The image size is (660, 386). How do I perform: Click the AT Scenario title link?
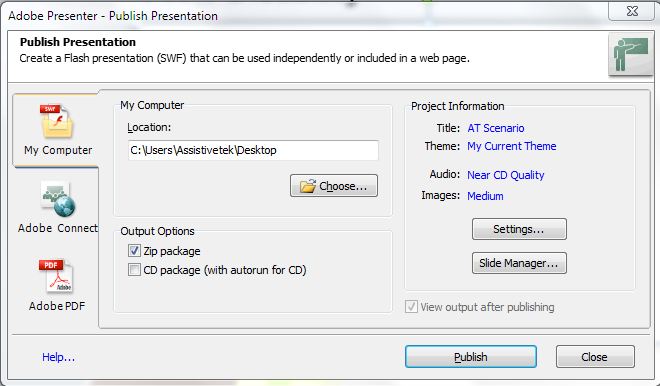click(x=496, y=128)
